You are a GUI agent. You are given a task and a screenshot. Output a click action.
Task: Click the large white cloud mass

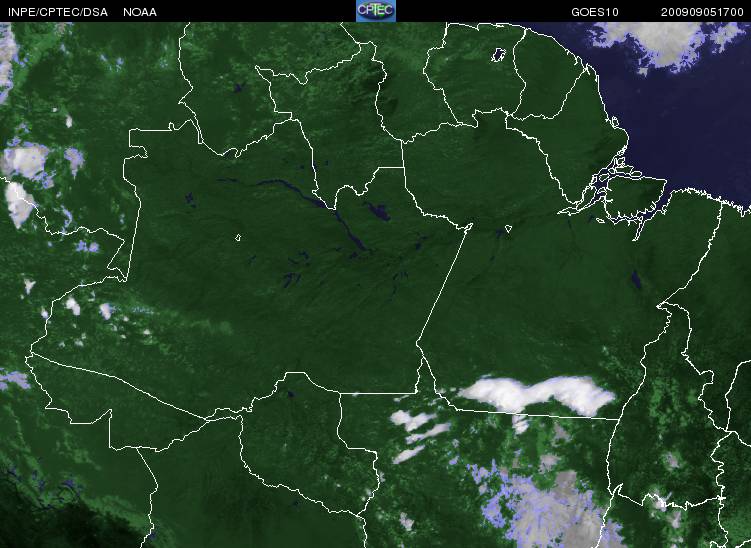pos(536,394)
